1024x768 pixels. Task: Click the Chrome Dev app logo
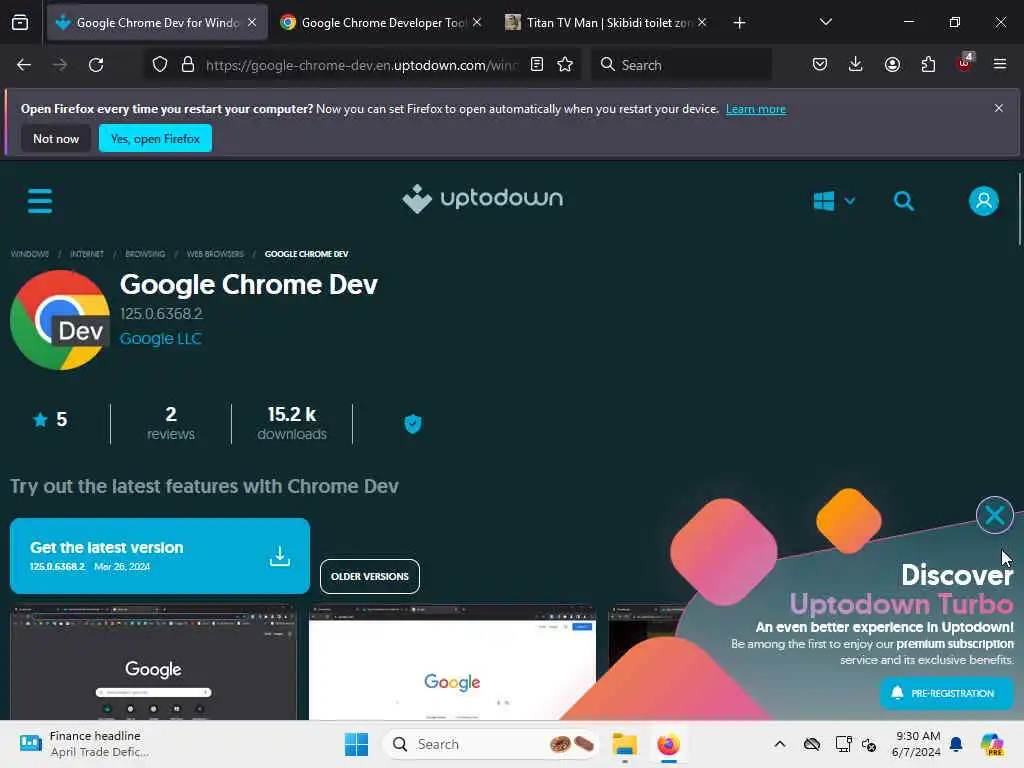[60, 320]
